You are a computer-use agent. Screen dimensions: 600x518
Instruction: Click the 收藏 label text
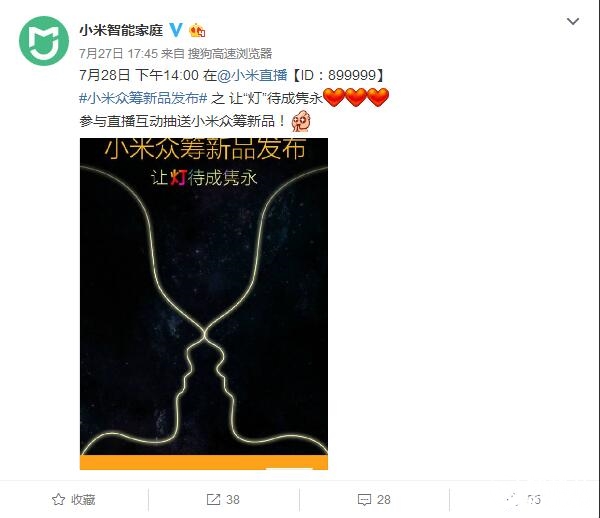[83, 500]
